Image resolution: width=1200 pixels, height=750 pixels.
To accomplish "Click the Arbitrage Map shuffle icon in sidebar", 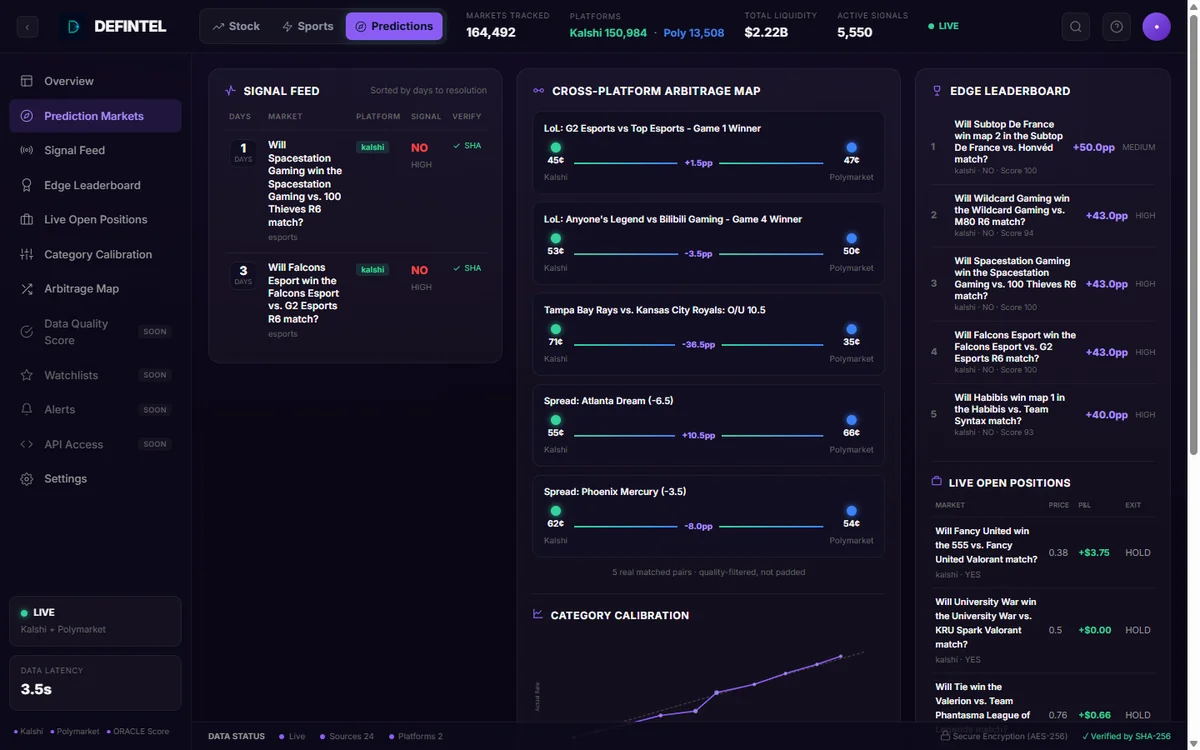I will tap(27, 289).
